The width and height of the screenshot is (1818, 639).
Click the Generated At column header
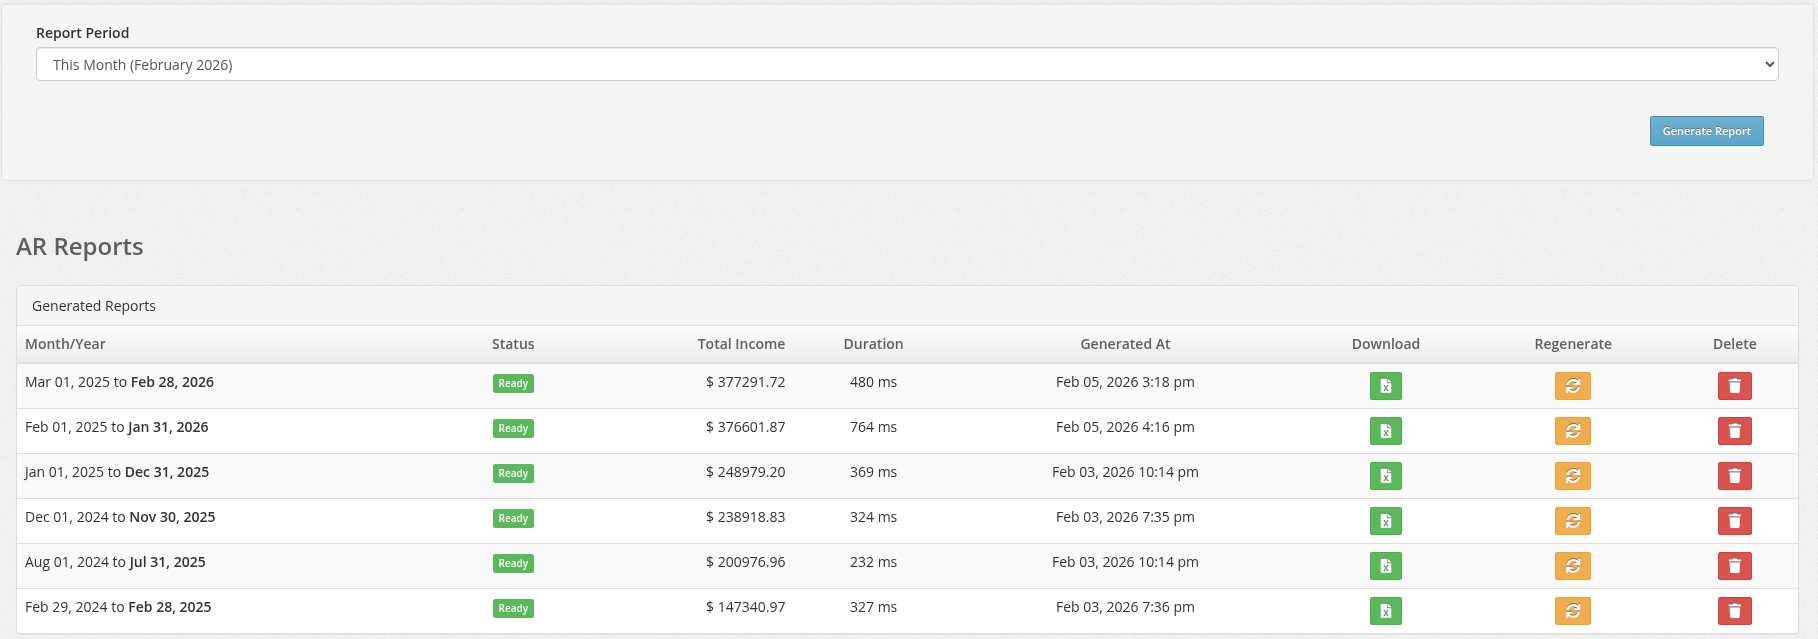[1125, 344]
